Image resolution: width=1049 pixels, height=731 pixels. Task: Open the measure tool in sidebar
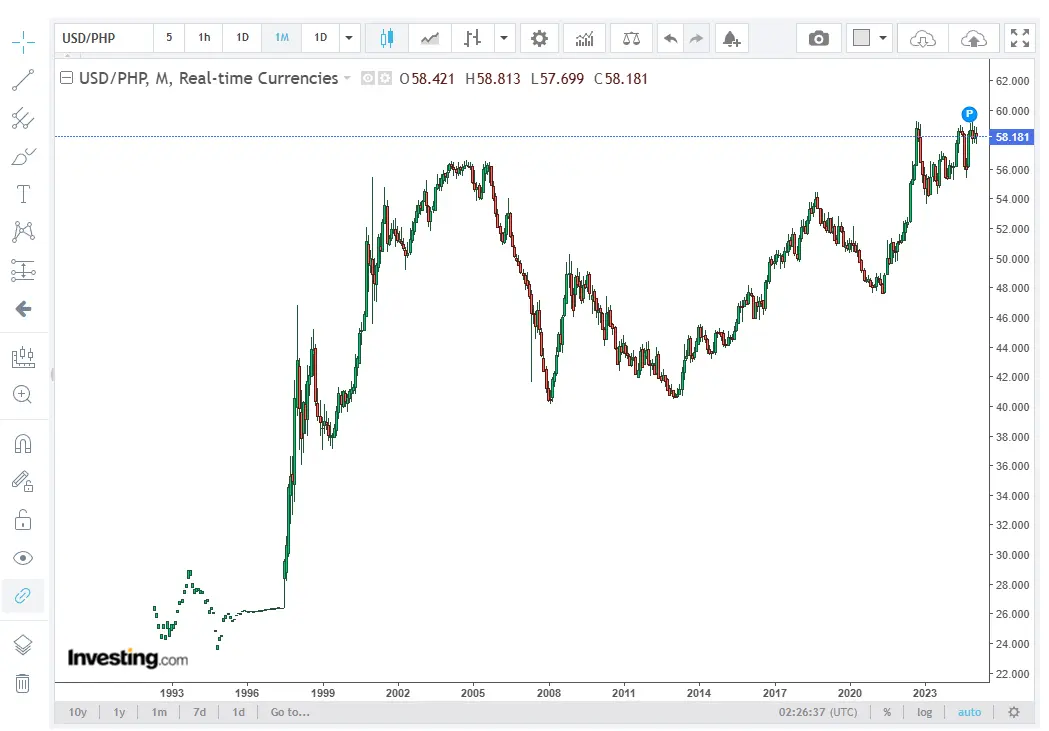point(23,356)
